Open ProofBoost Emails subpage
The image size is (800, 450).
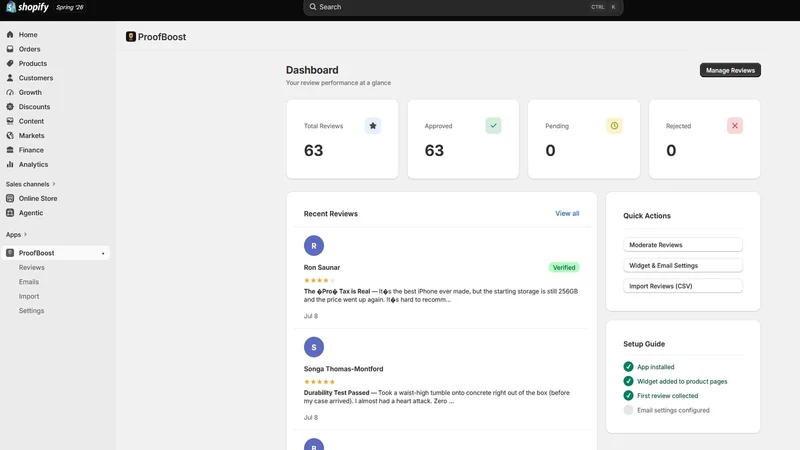29,282
